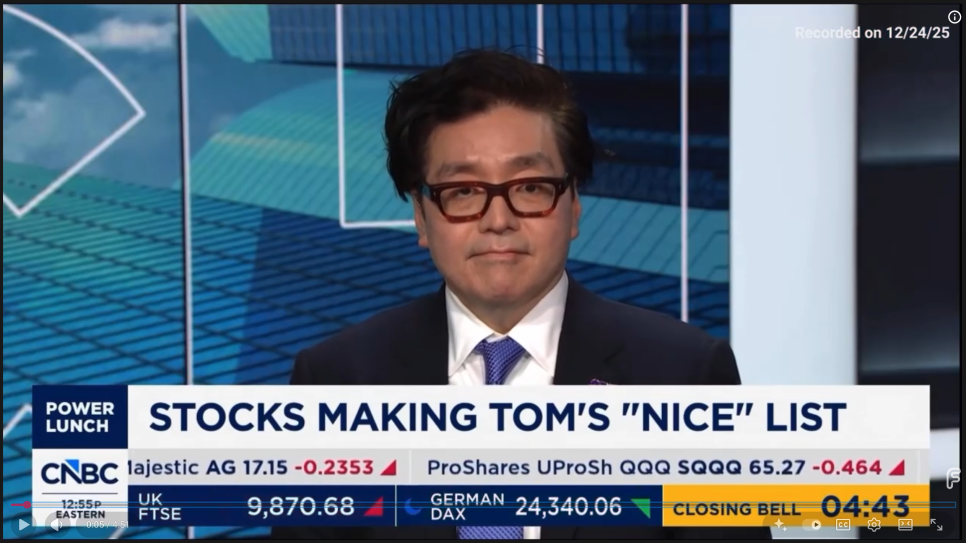Switch to theater mode view

click(905, 525)
